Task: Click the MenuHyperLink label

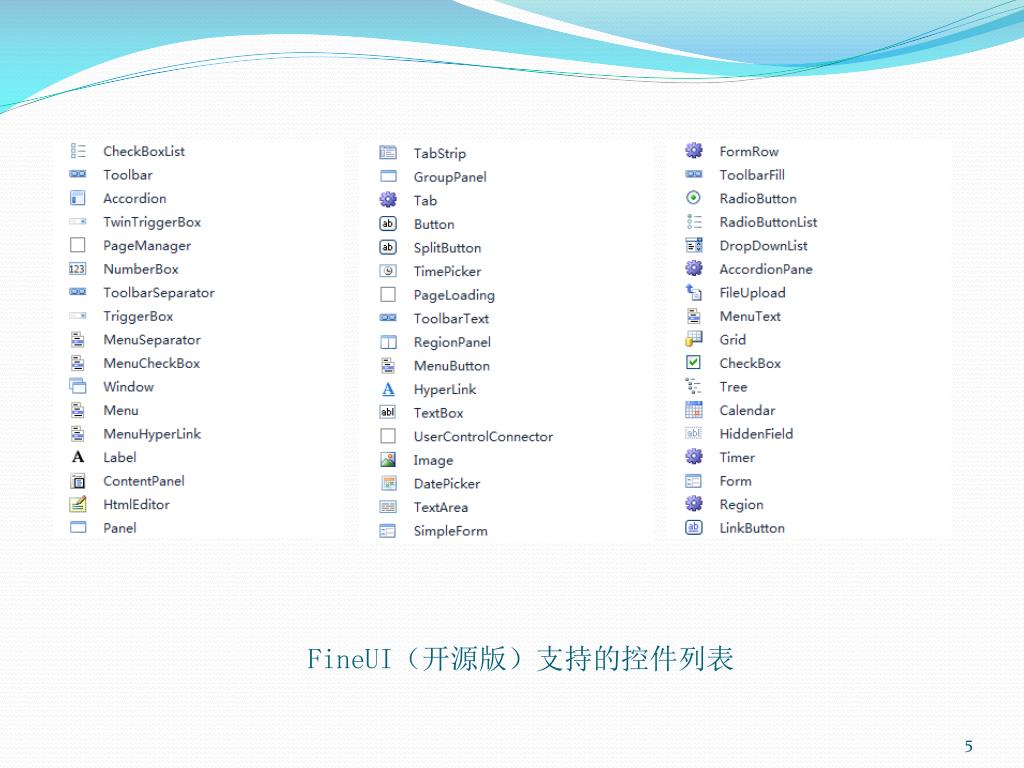Action: coord(152,434)
